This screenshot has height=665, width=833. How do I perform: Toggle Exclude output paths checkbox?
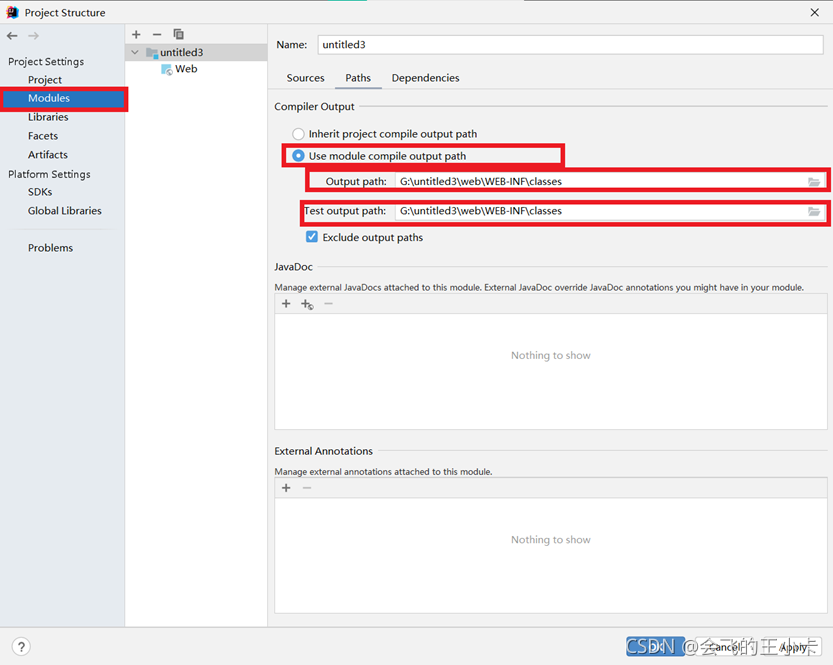coord(312,237)
